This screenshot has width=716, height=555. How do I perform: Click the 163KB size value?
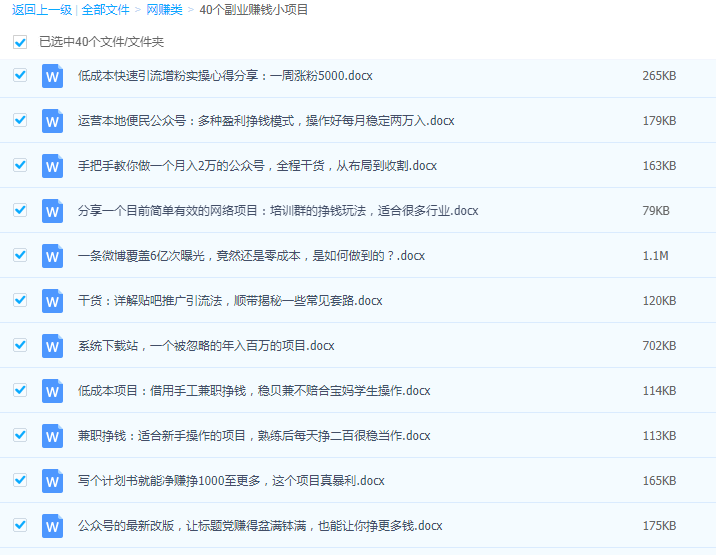pos(659,166)
